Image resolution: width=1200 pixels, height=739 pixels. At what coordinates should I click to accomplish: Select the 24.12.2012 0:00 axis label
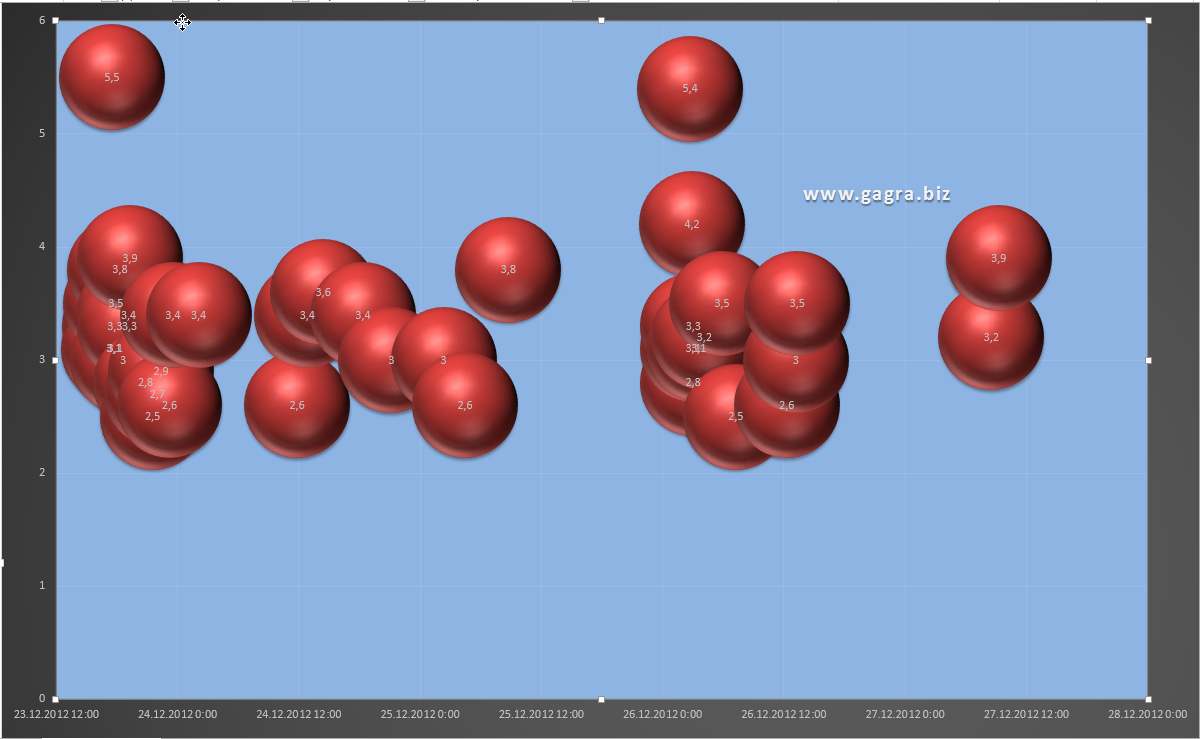[178, 715]
